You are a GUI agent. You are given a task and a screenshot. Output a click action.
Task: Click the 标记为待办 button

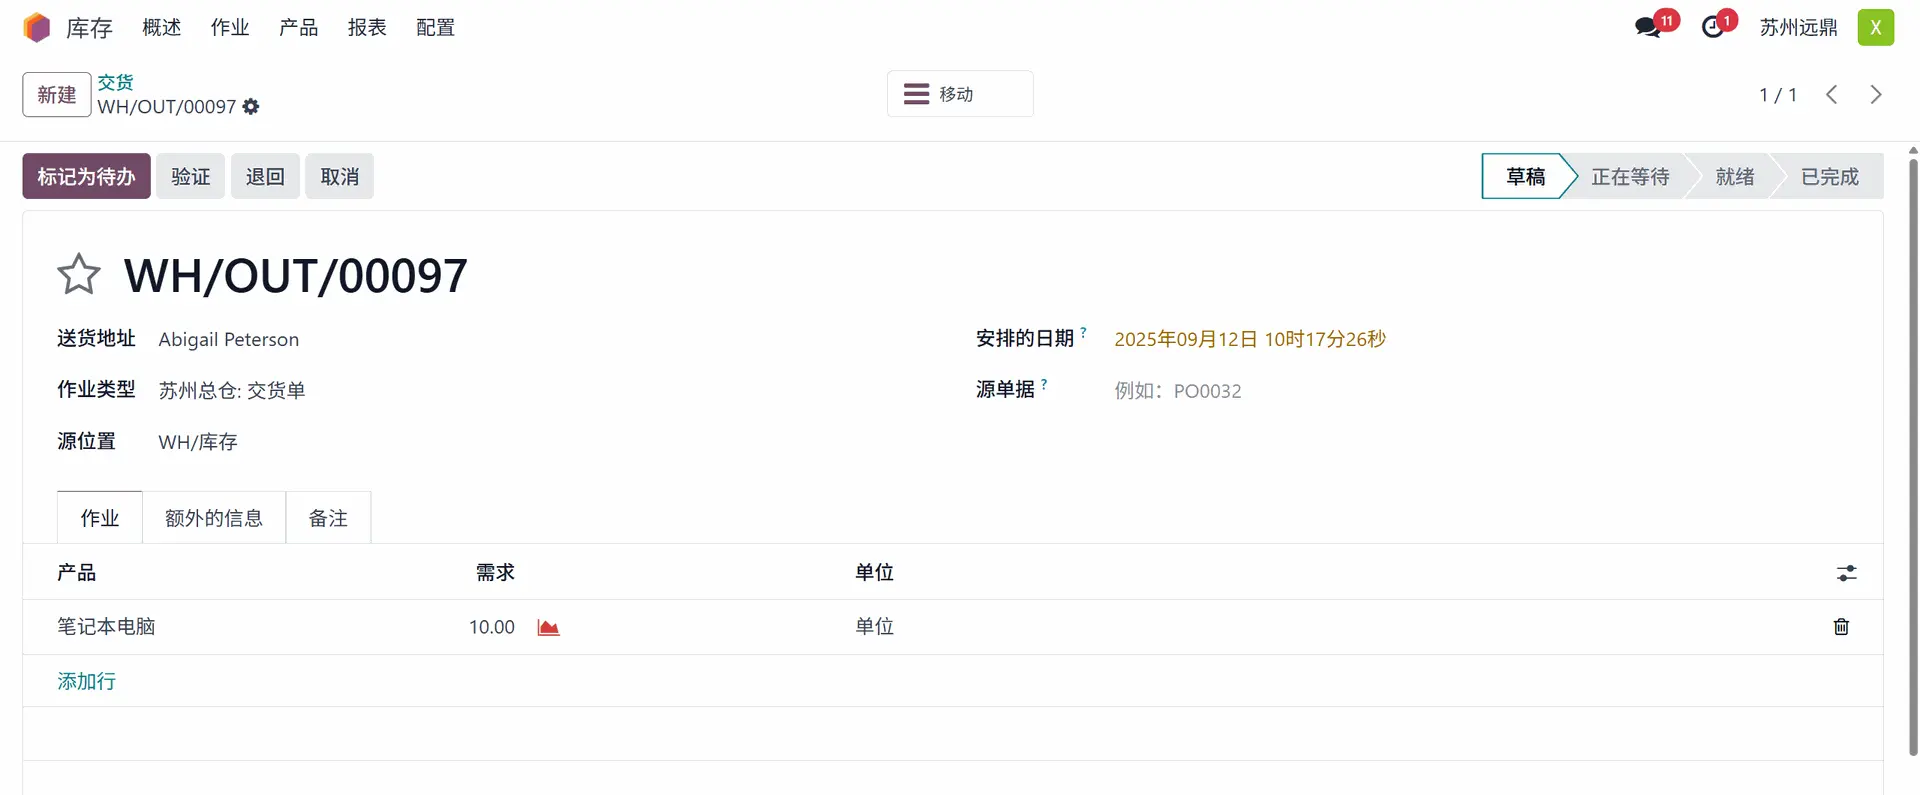(86, 176)
